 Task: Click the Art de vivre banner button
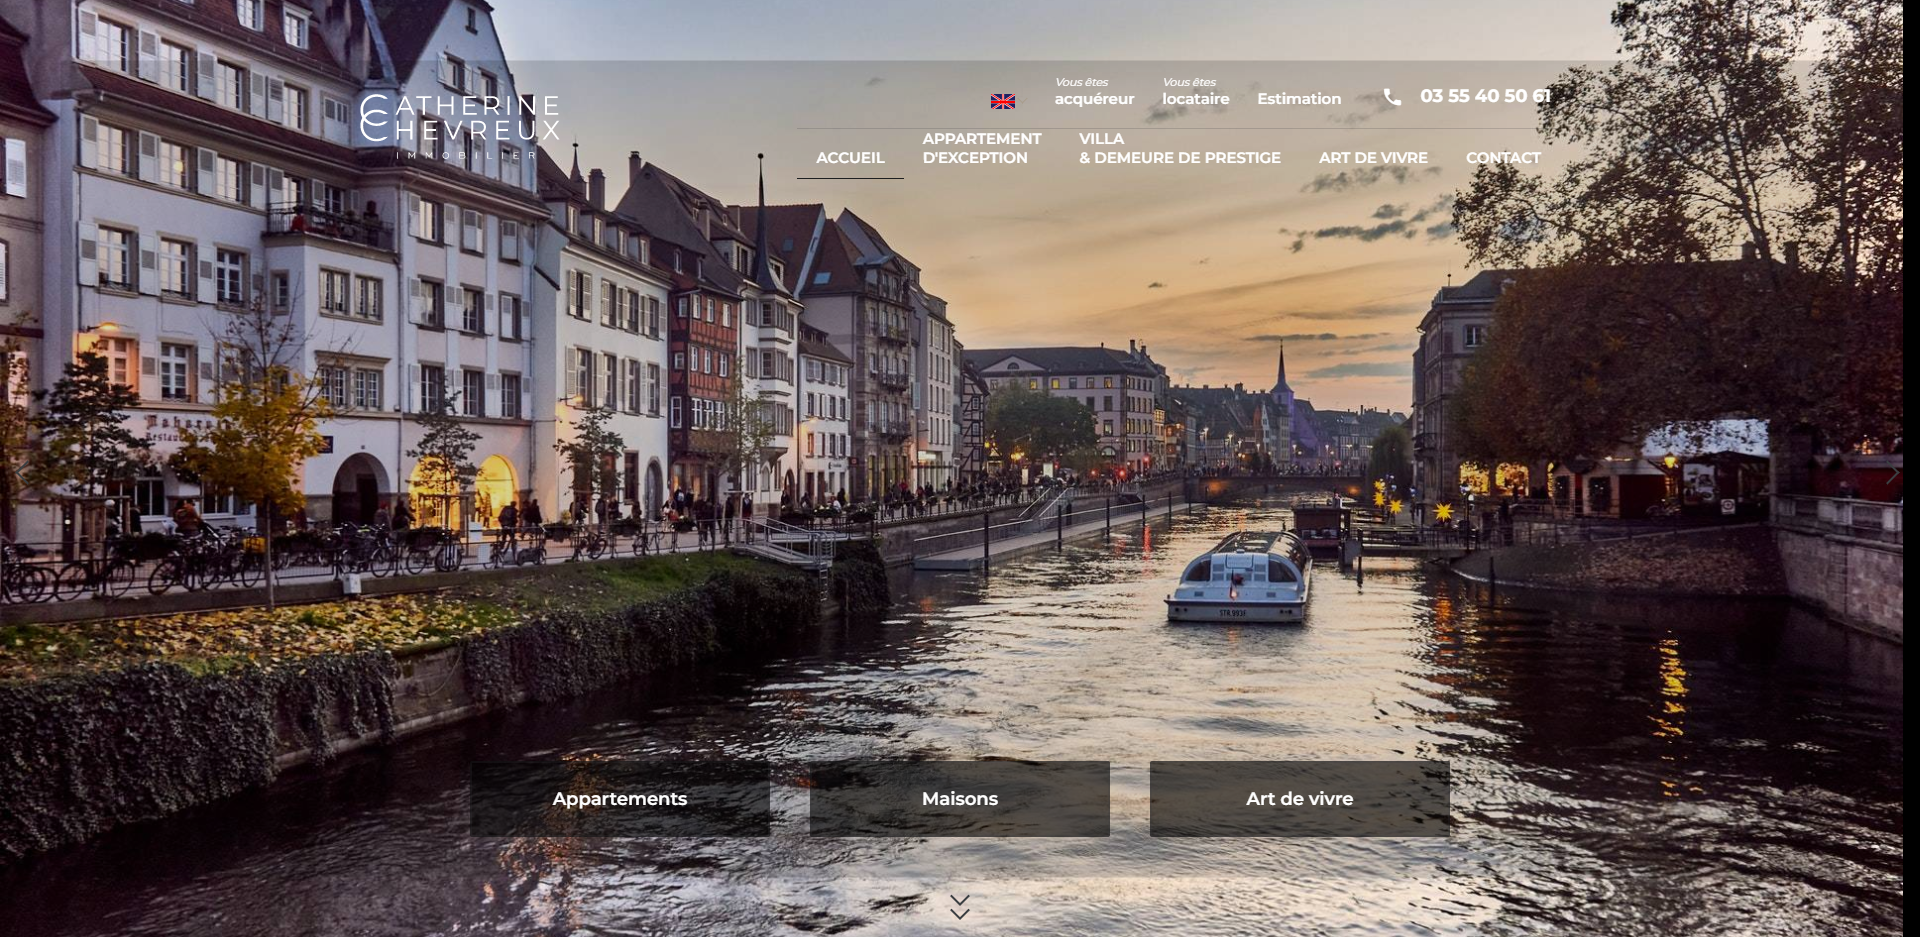(x=1298, y=798)
